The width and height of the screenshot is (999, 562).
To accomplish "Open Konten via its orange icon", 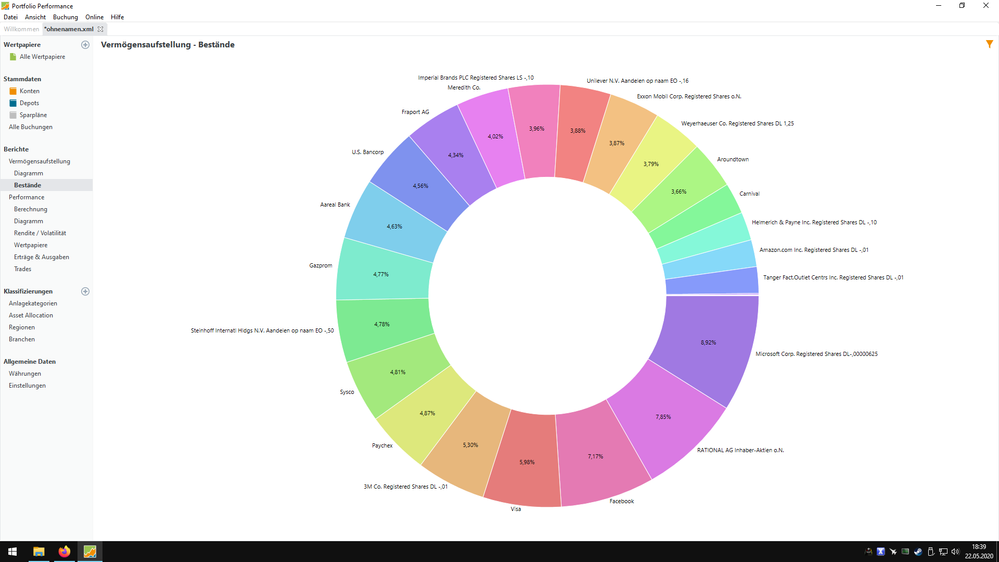I will click(x=13, y=91).
